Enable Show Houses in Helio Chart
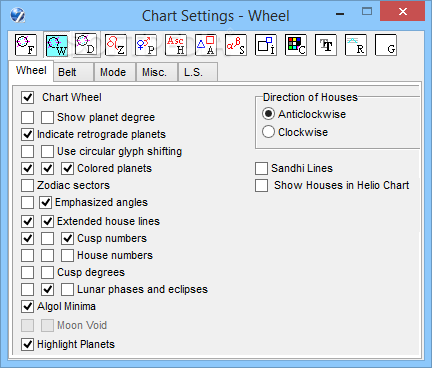The width and height of the screenshot is (432, 368). [261, 185]
